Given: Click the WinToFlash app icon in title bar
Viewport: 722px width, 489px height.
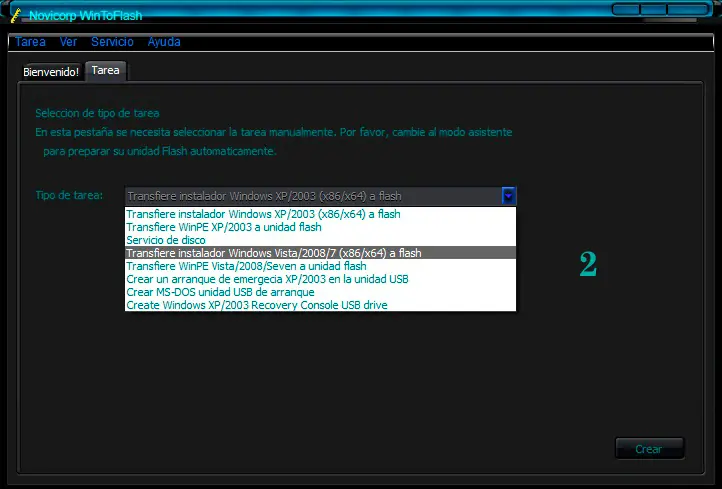Looking at the screenshot, I should pos(16,15).
